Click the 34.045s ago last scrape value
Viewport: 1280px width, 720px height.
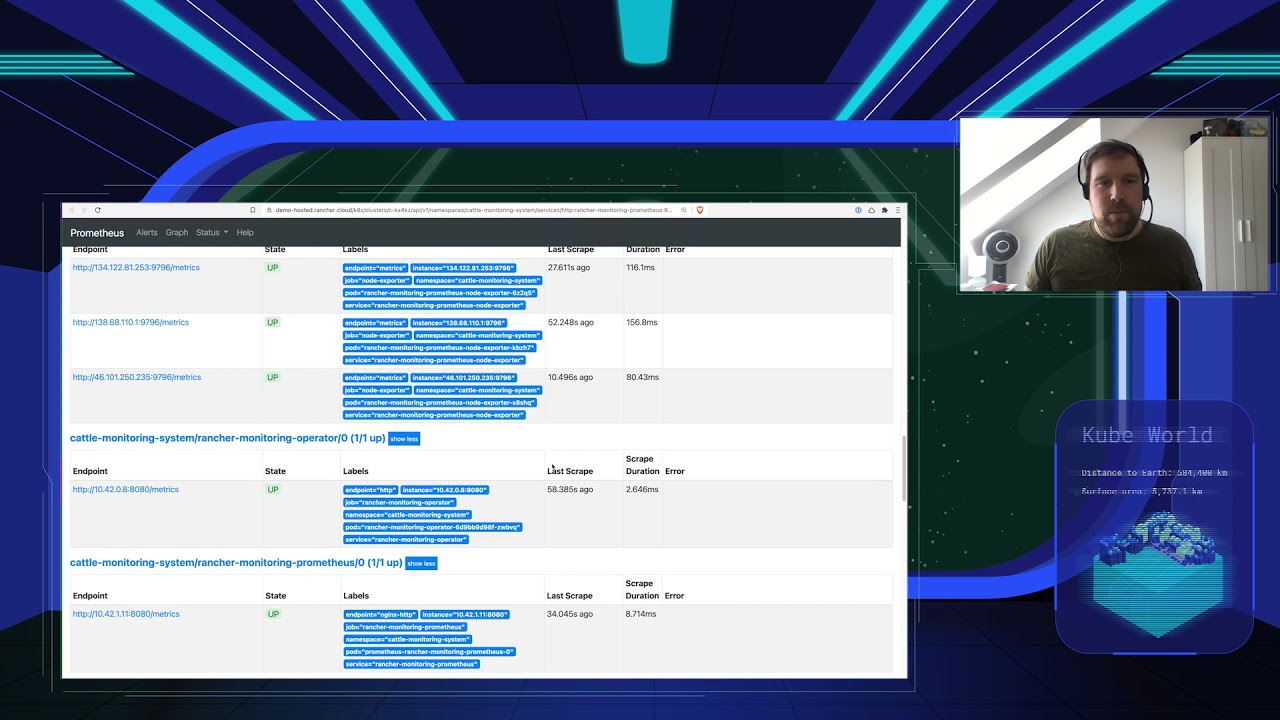coord(570,614)
